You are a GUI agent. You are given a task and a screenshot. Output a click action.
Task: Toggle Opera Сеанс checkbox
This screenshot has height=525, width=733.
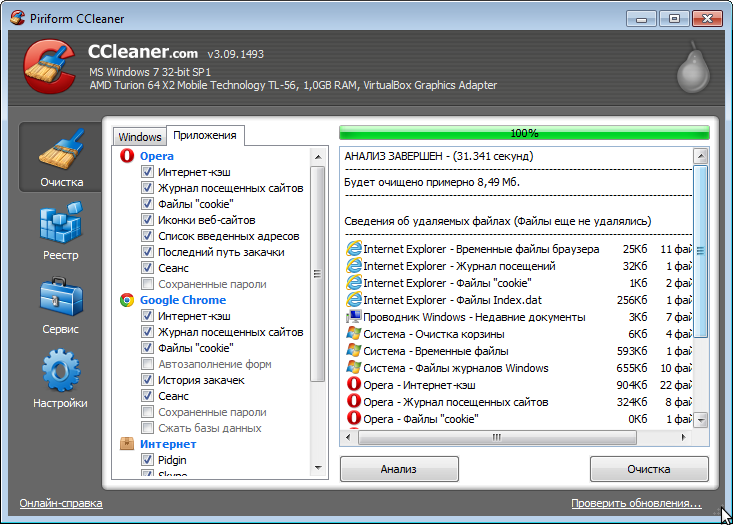(147, 268)
